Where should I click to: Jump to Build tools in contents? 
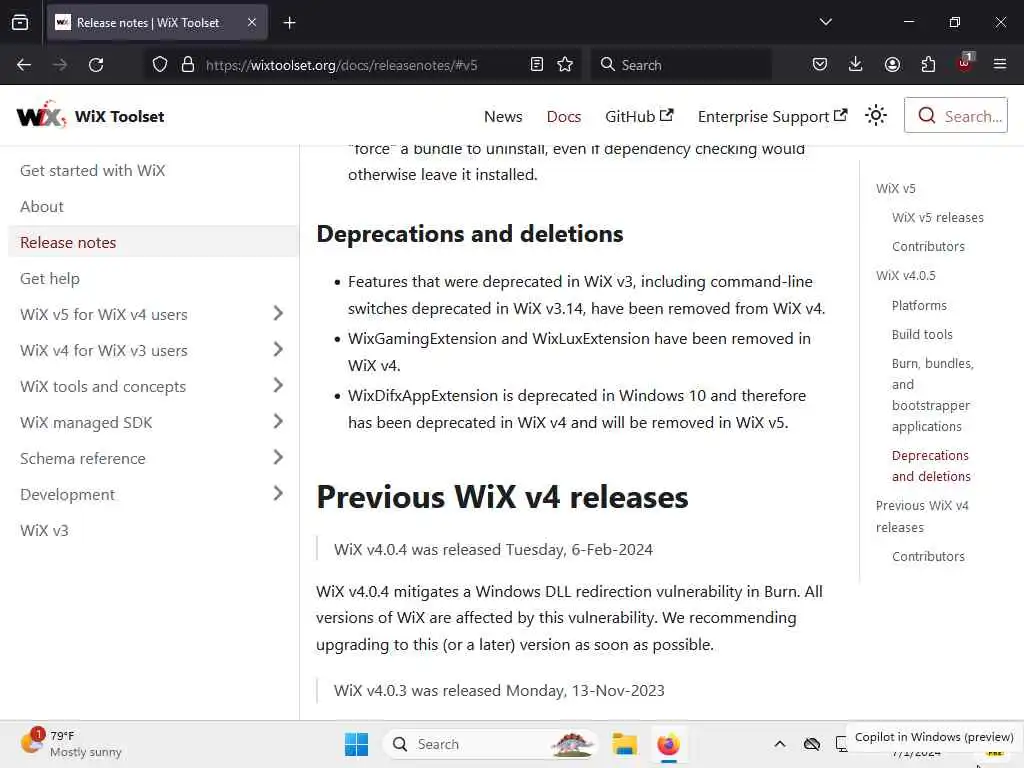click(921, 334)
